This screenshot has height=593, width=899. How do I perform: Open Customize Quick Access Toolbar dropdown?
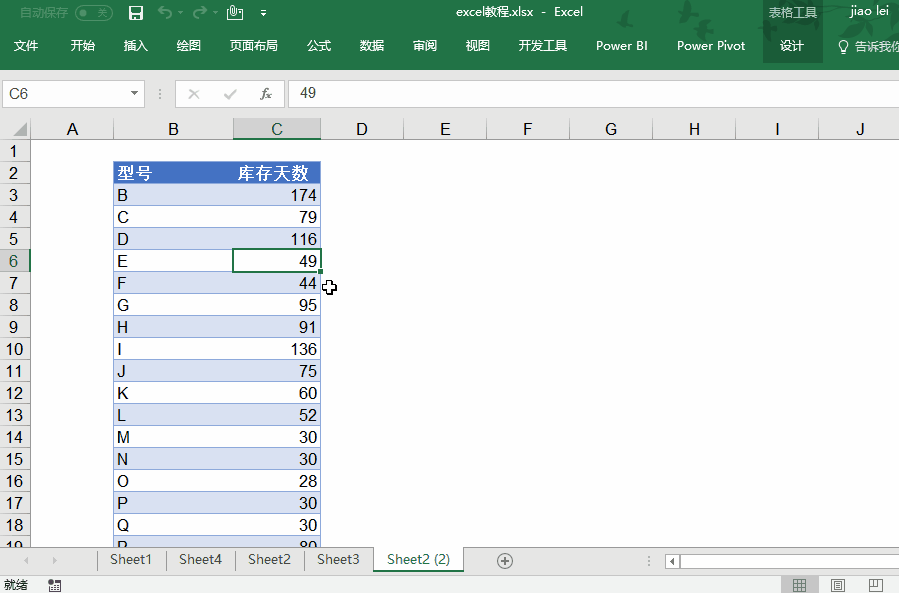coord(263,13)
